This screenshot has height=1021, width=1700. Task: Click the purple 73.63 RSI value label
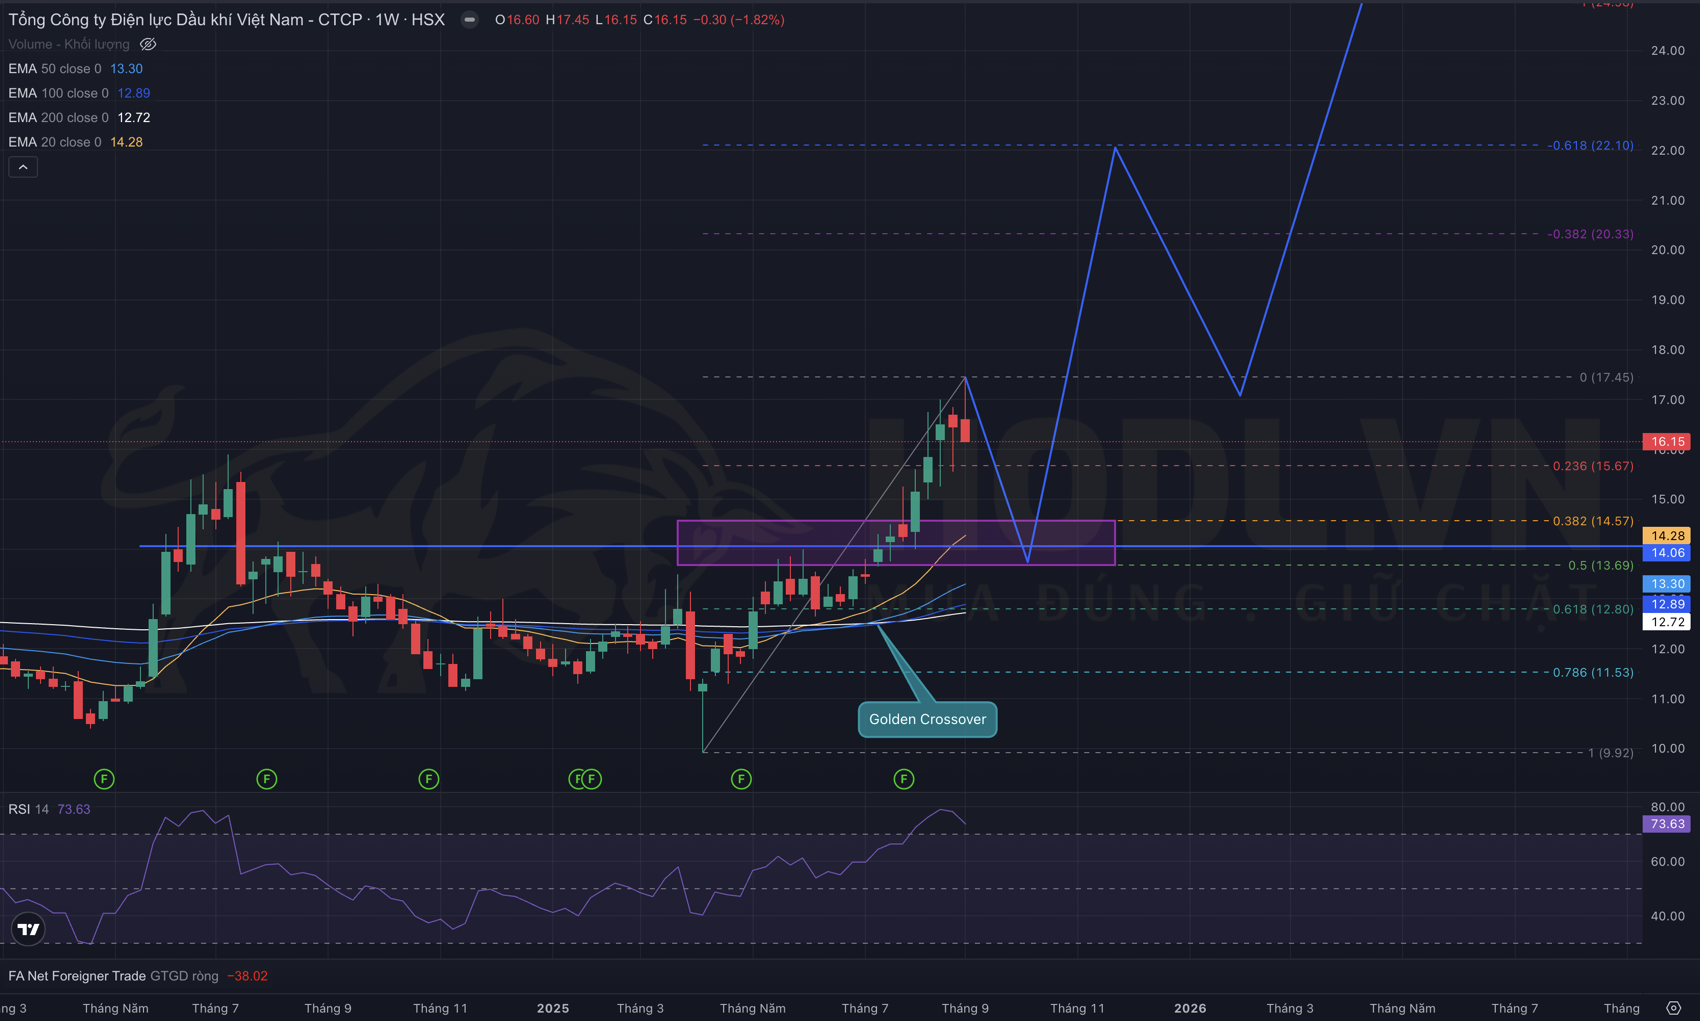(1666, 824)
